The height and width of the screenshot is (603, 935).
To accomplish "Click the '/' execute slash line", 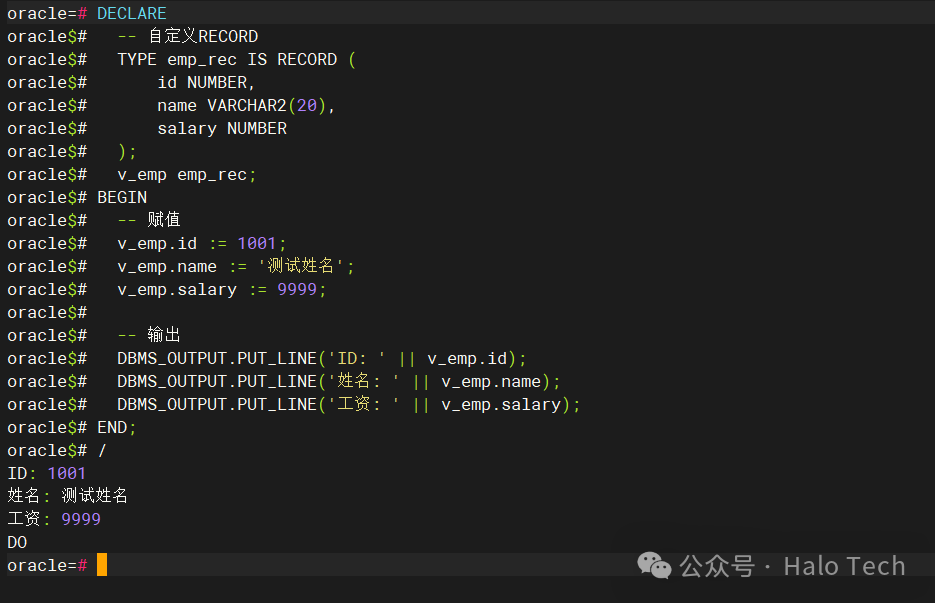I will click(x=102, y=450).
